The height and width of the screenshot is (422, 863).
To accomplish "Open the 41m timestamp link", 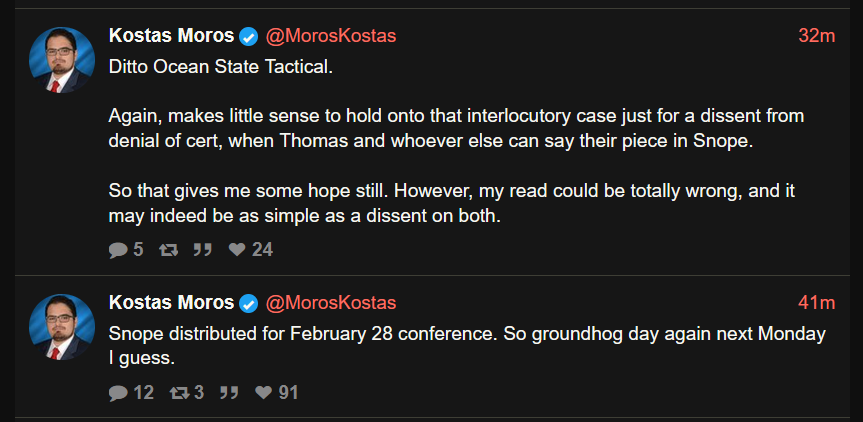I will point(817,303).
